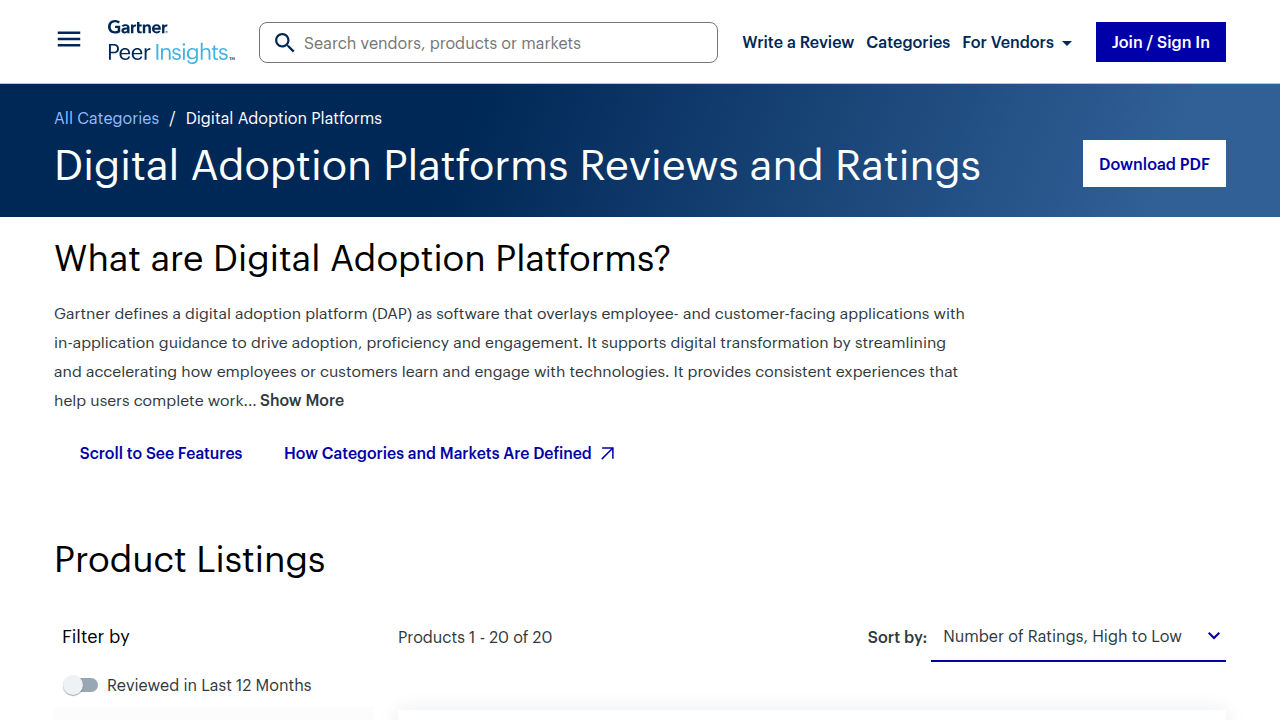Expand the For Vendors dropdown menu
This screenshot has height=720, width=1280.
click(1017, 42)
